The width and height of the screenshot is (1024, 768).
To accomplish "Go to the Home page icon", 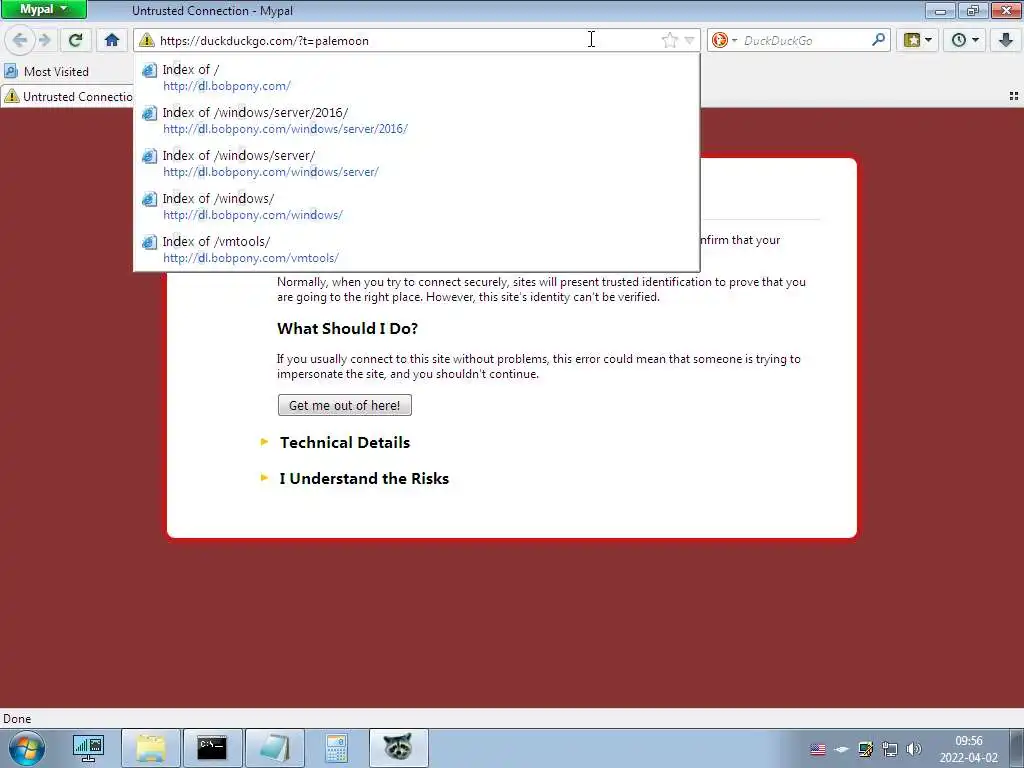I will pyautogui.click(x=112, y=40).
